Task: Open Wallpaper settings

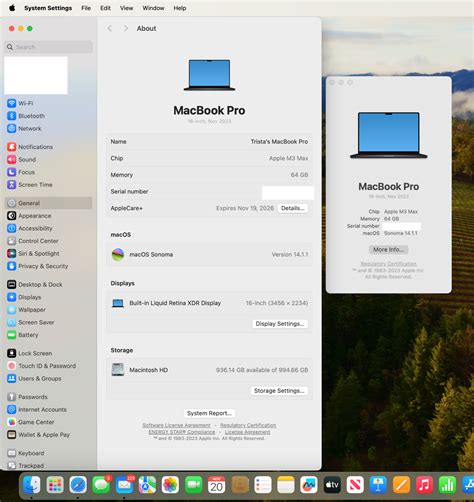Action: pos(26,310)
